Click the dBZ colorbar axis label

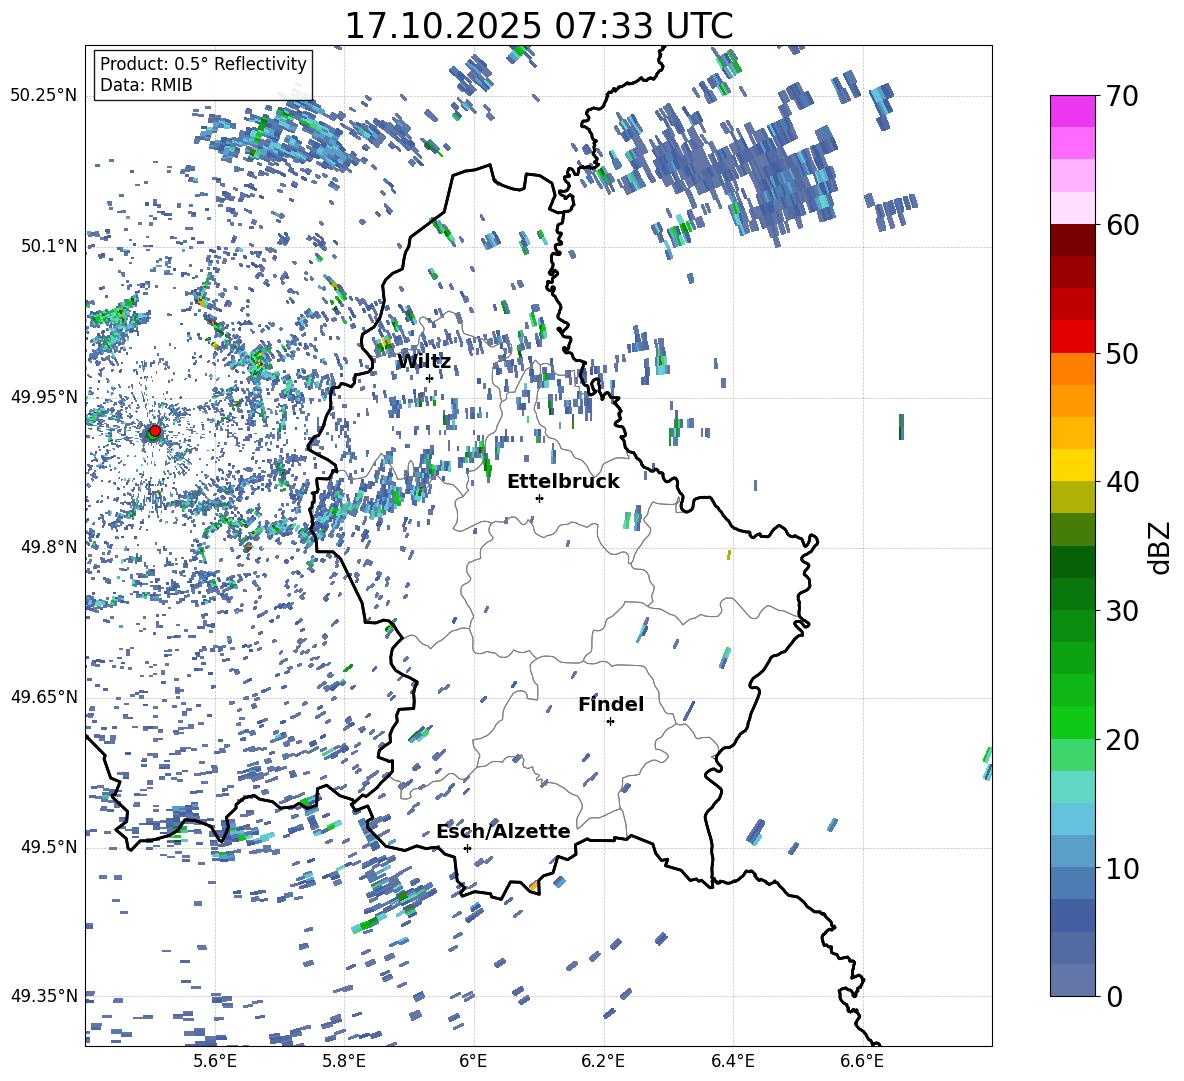point(1159,547)
